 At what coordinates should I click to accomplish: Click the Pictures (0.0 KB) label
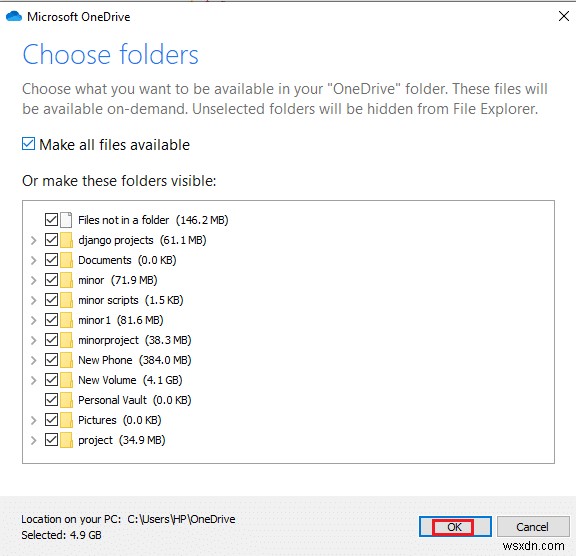(119, 420)
